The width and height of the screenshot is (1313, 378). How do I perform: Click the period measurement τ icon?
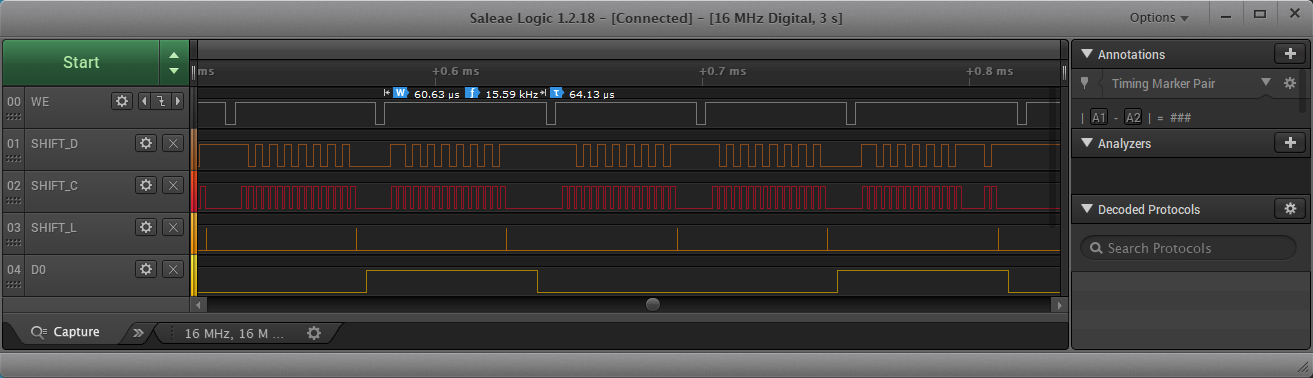(x=556, y=93)
